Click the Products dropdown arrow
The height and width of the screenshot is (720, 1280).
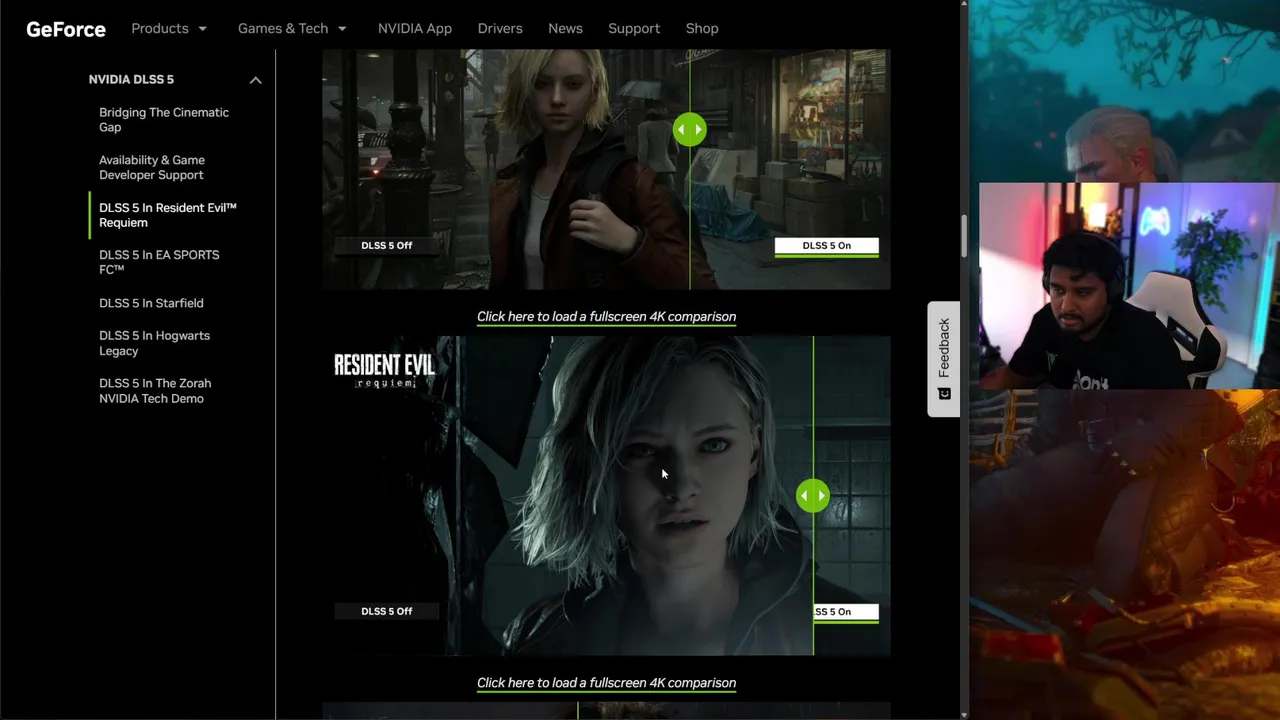pos(202,29)
